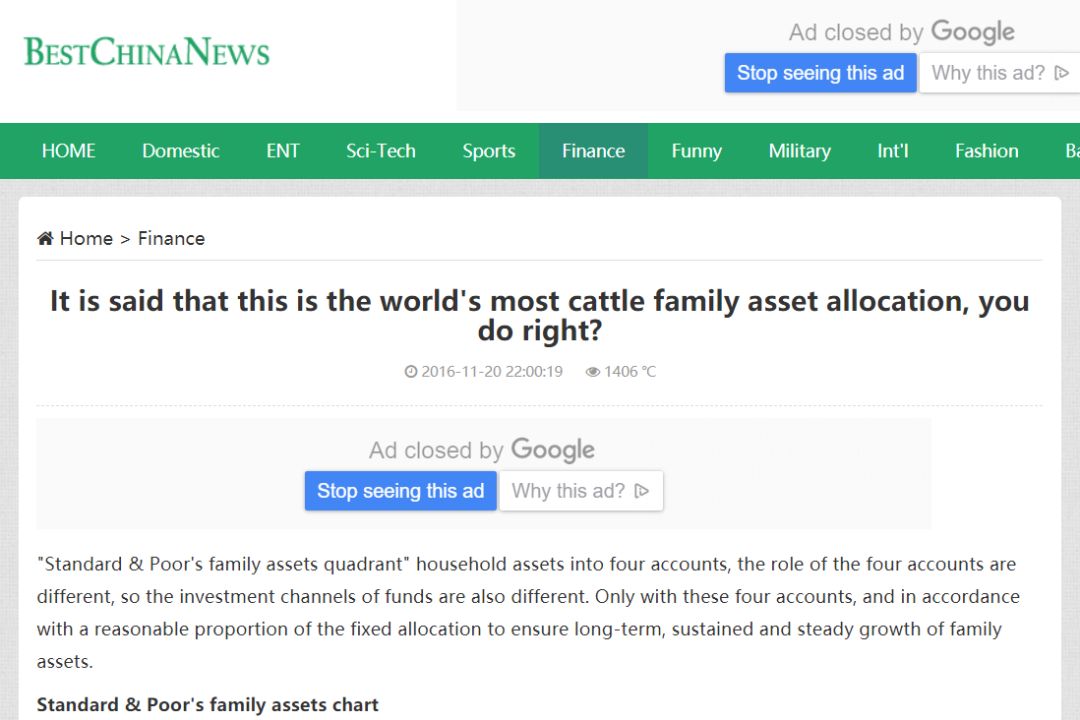Follow the Finance breadcrumb link

(x=171, y=238)
